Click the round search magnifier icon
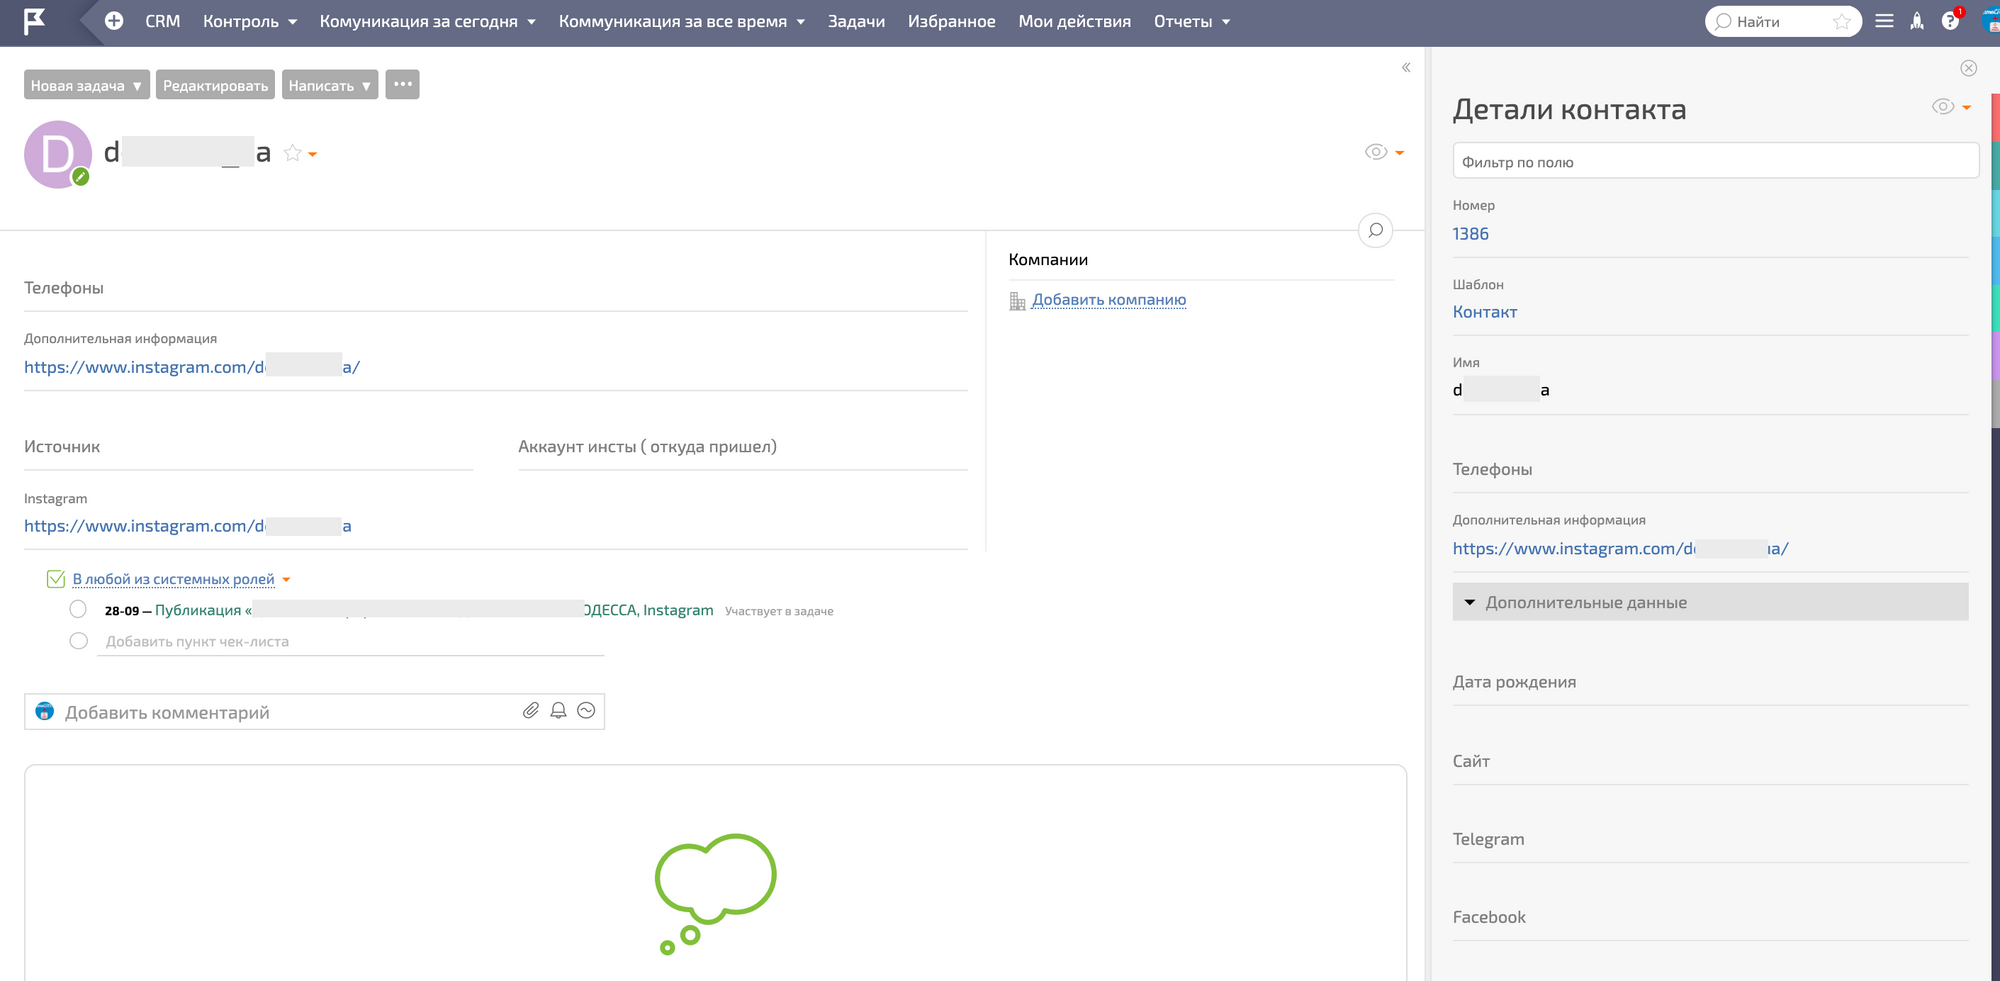 coord(1376,231)
